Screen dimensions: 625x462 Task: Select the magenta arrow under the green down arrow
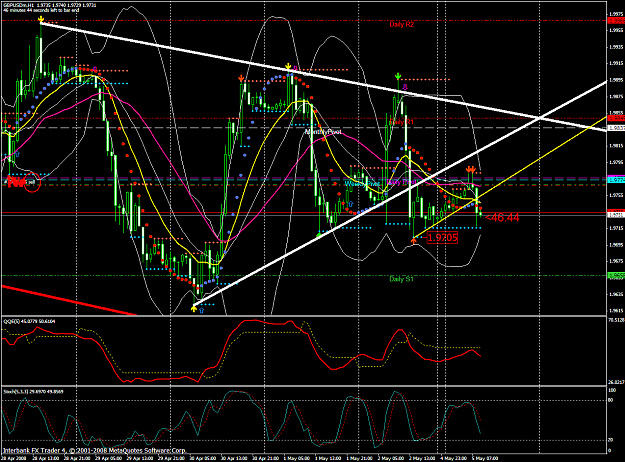tap(405, 87)
